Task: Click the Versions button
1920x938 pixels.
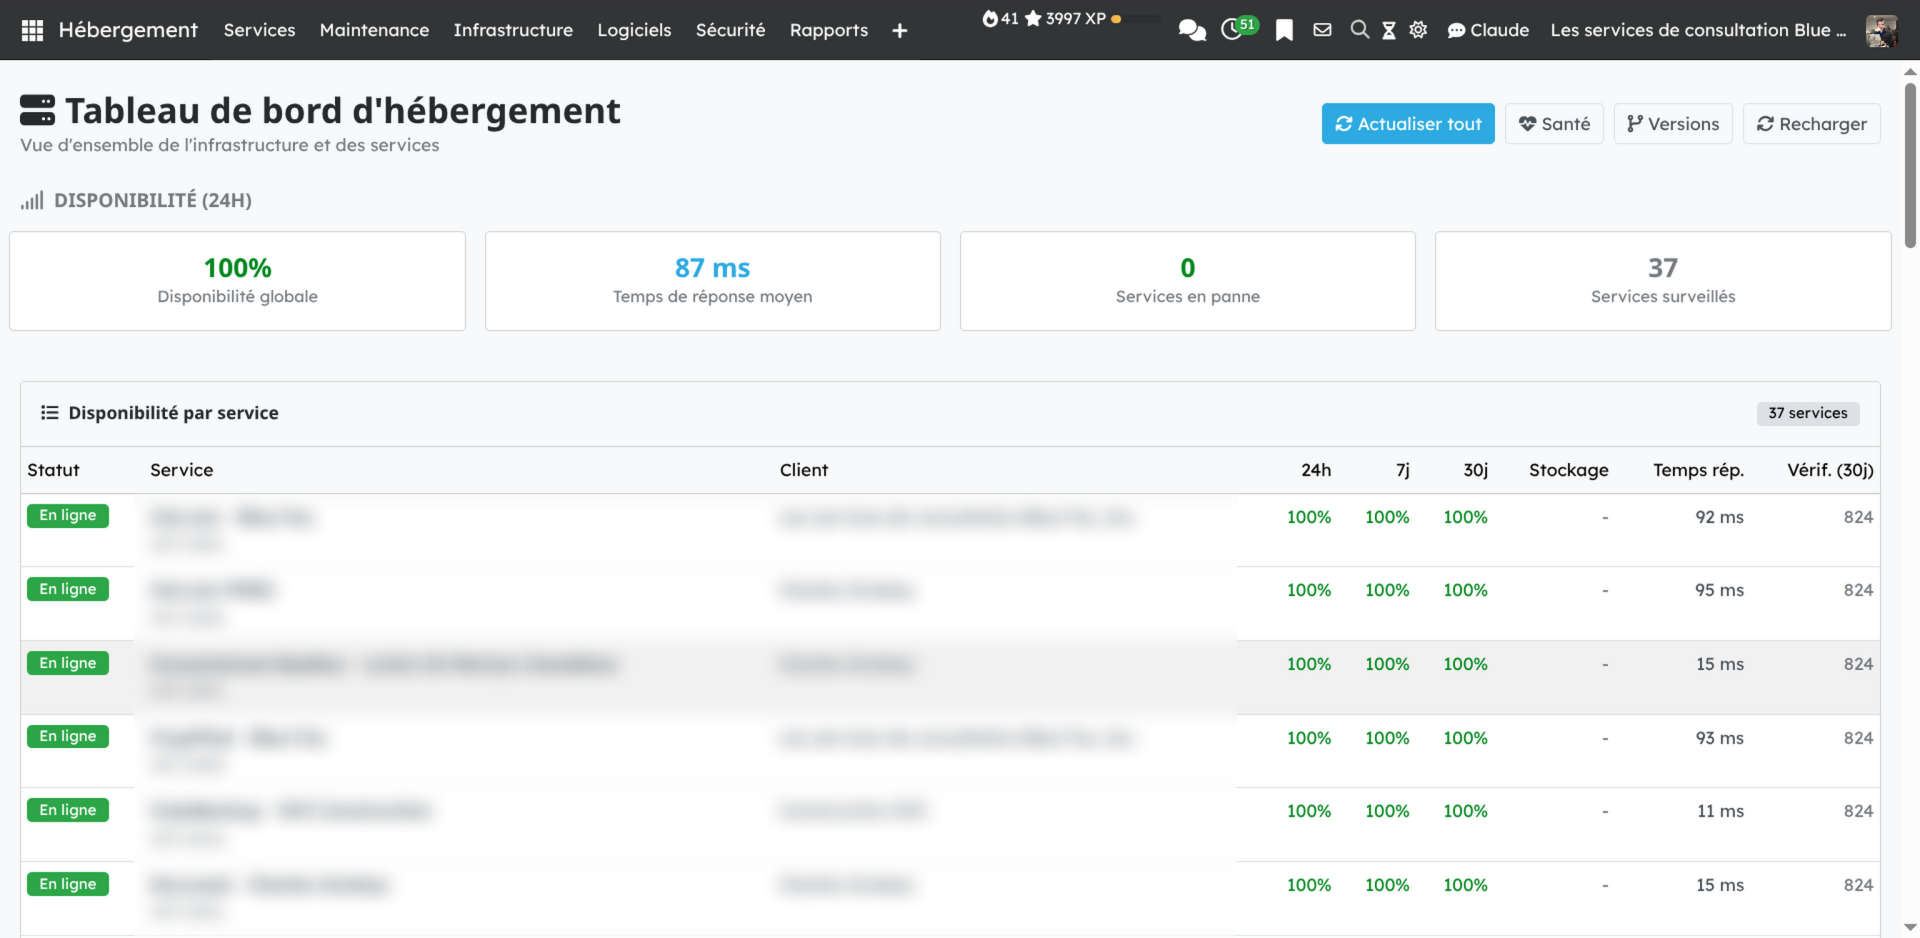Action: coord(1672,124)
